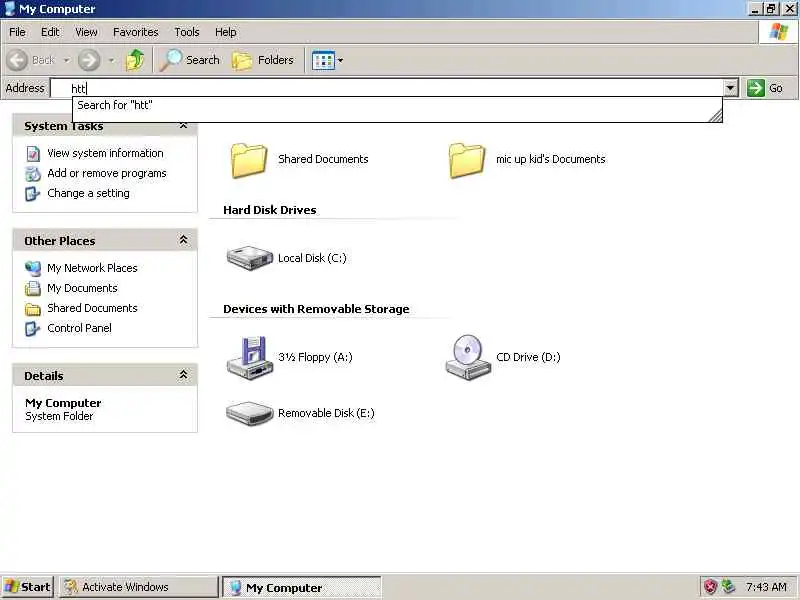Open the Views dropdown arrow

pos(340,61)
